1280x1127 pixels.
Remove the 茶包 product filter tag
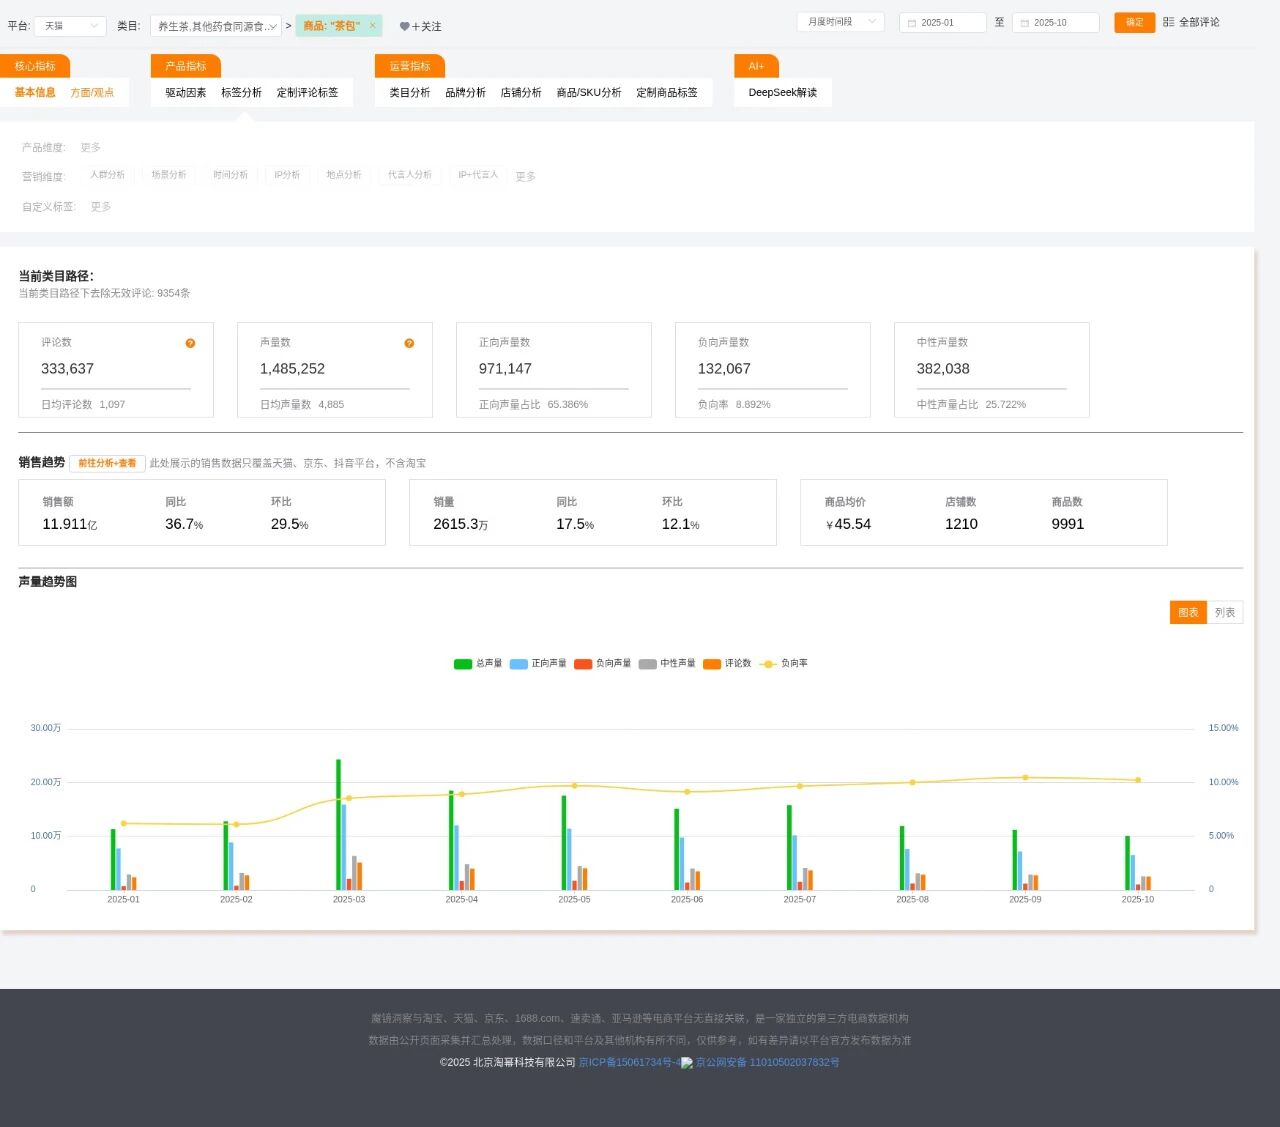[x=373, y=26]
